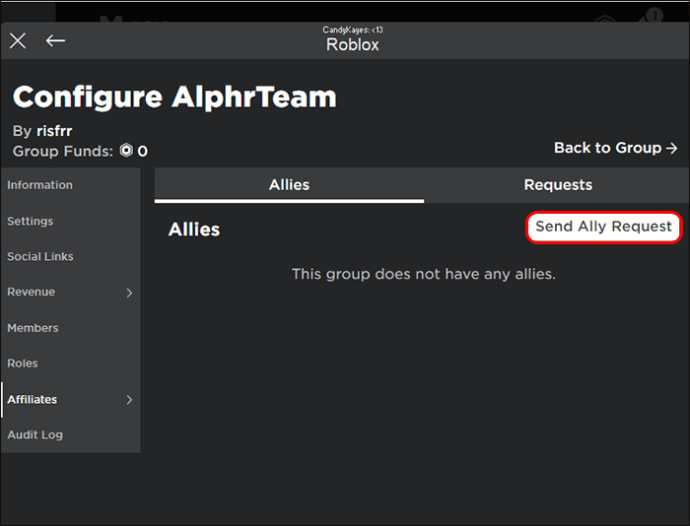
Task: Expand the Revenue chevron arrow
Action: coord(129,293)
